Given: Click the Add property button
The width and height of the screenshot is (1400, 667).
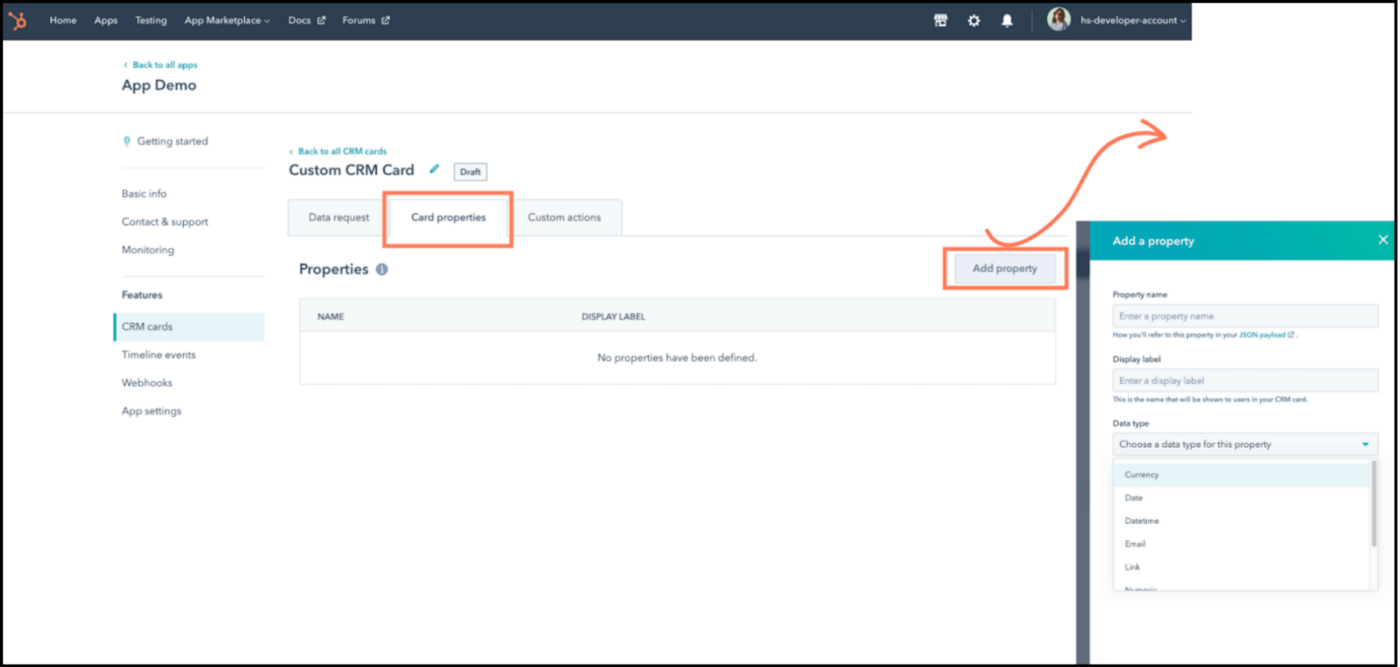Looking at the screenshot, I should [x=1005, y=268].
